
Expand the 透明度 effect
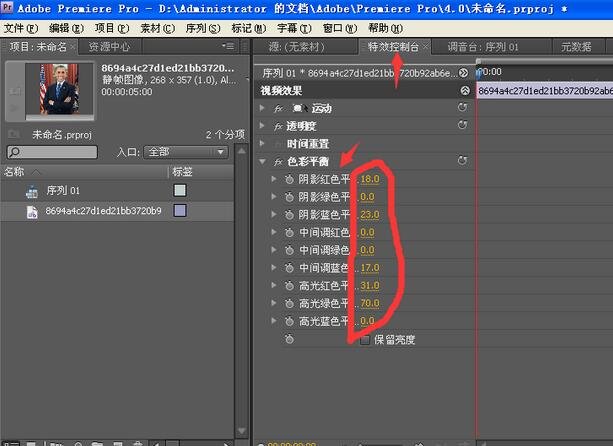[x=262, y=125]
